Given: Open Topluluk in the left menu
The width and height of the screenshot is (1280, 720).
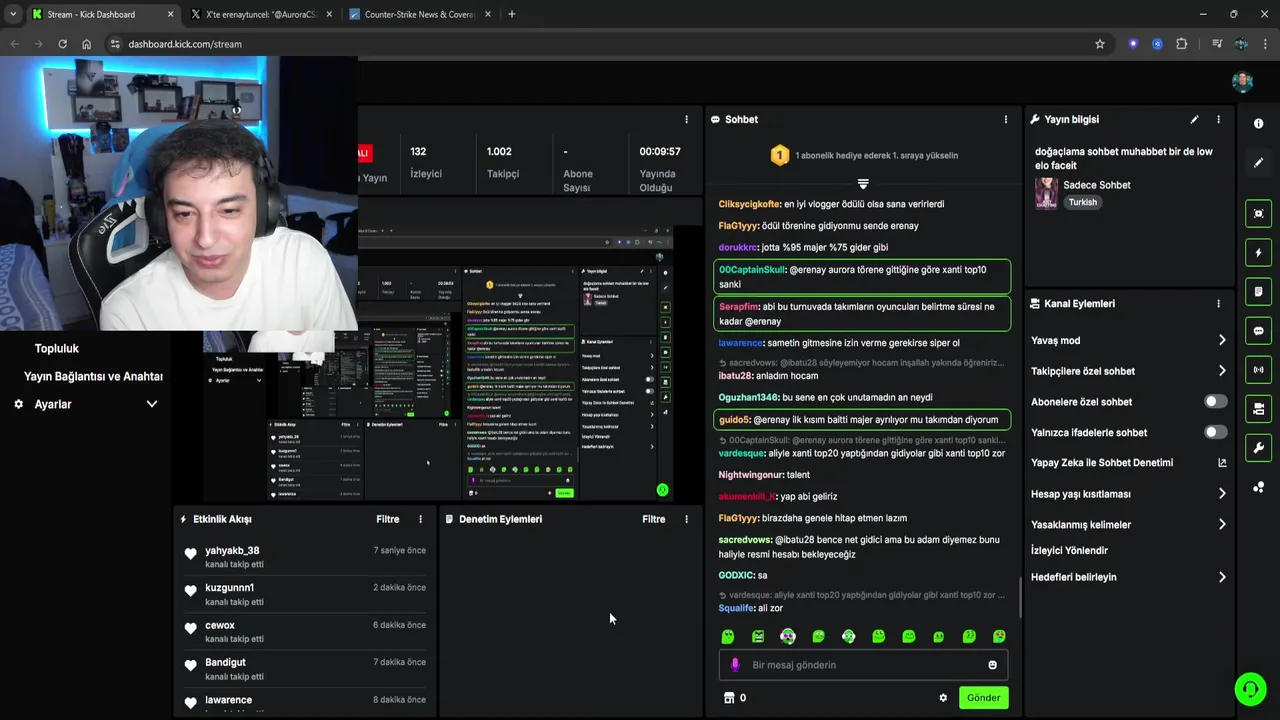Looking at the screenshot, I should pos(57,348).
